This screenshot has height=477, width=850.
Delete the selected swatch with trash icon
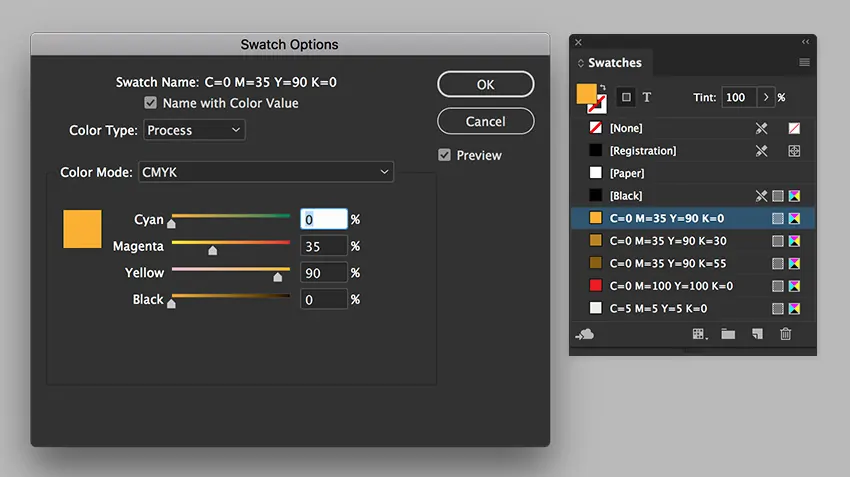click(x=786, y=334)
